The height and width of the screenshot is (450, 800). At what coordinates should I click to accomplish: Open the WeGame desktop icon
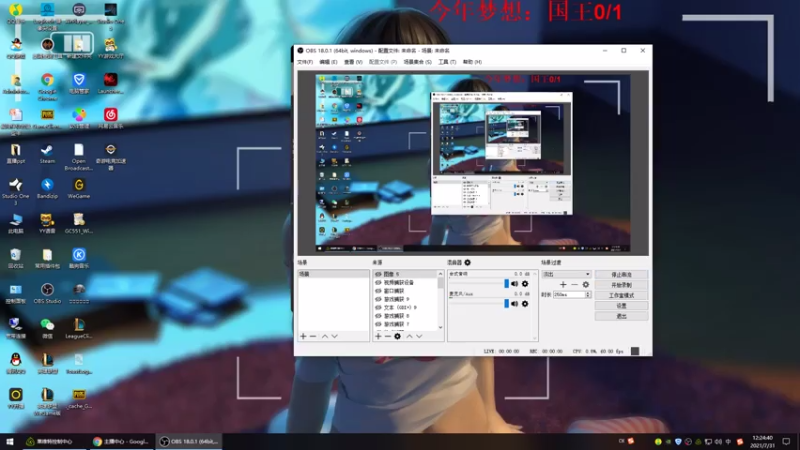pyautogui.click(x=79, y=188)
